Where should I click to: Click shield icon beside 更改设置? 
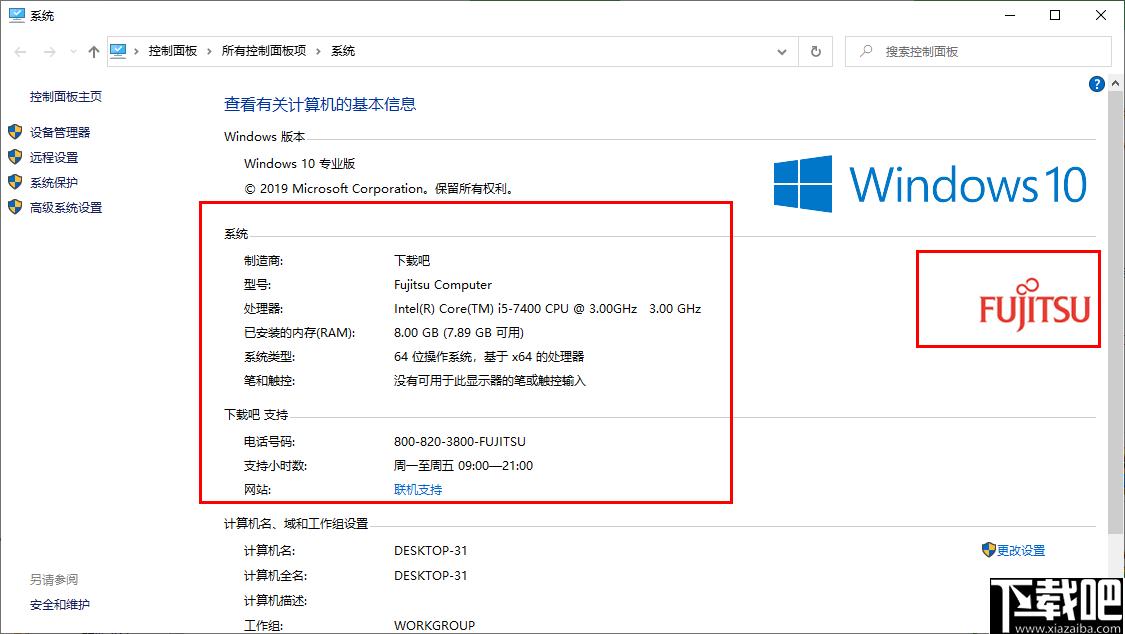coord(989,550)
